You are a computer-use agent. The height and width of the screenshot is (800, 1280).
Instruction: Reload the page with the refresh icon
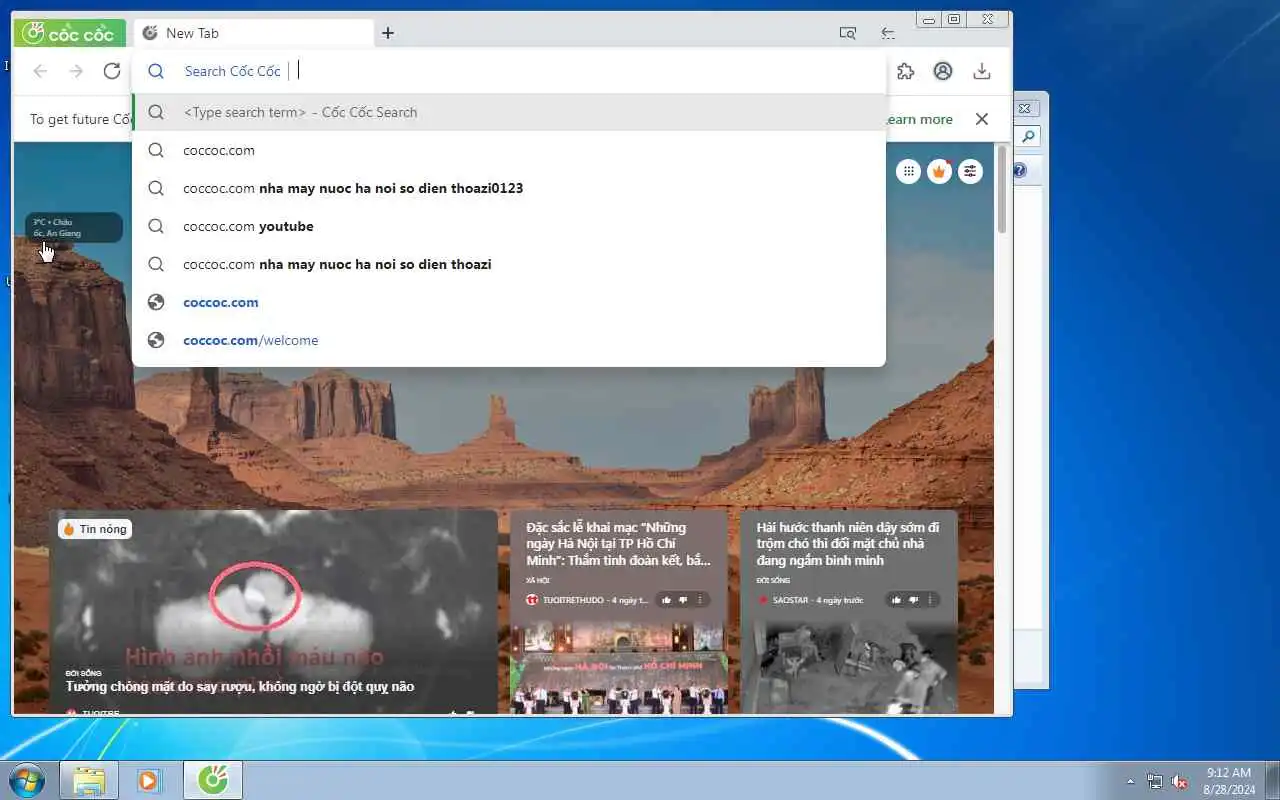point(112,71)
